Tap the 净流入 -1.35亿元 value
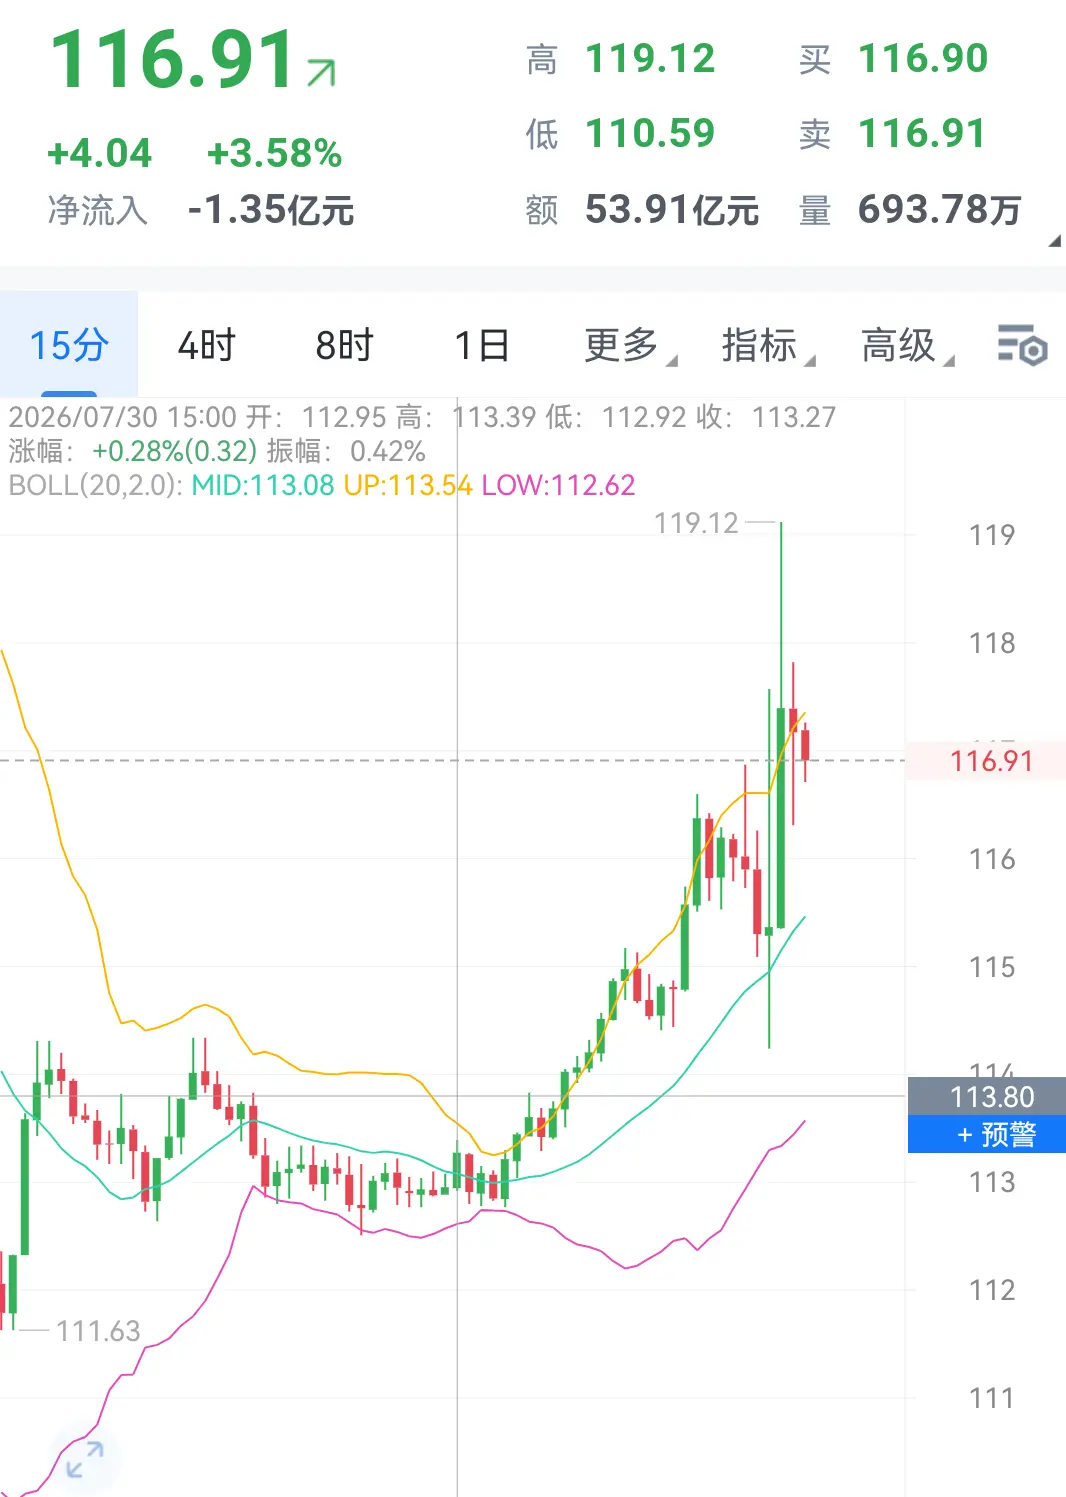This screenshot has height=1497, width=1066. (x=271, y=210)
